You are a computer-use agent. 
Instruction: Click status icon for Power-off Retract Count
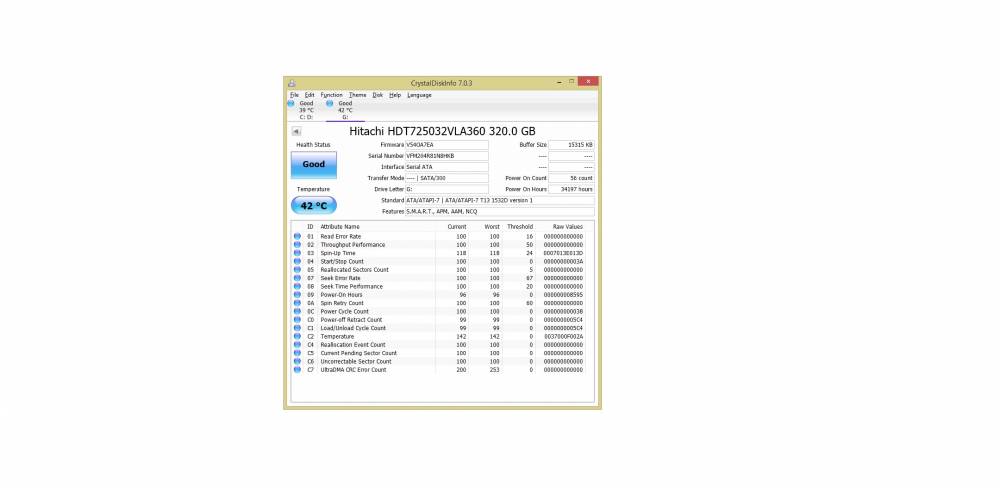[297, 320]
